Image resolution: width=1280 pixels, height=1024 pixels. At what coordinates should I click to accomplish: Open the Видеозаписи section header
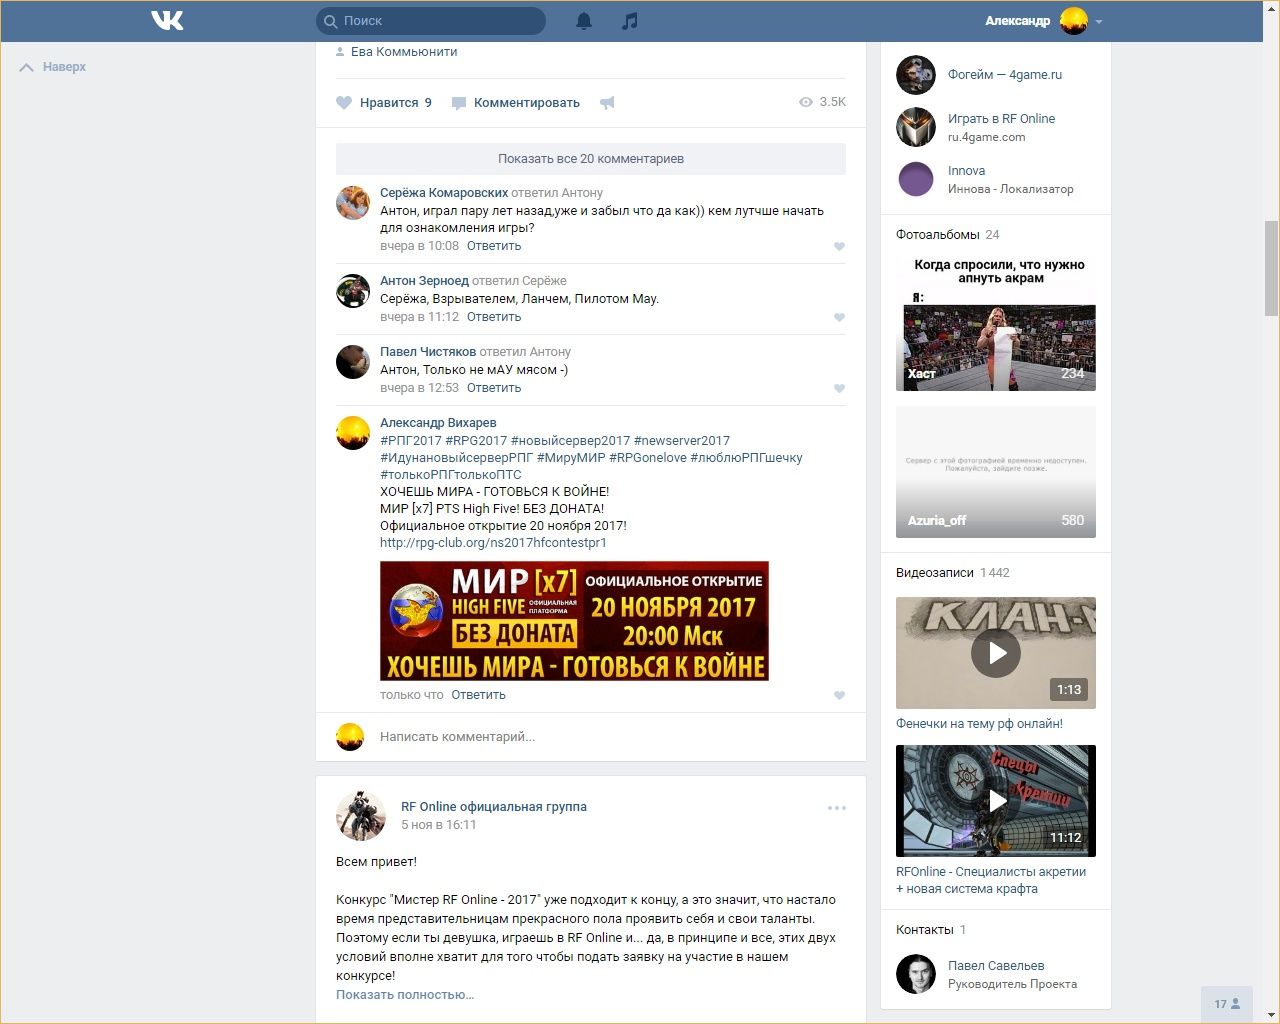[x=935, y=573]
